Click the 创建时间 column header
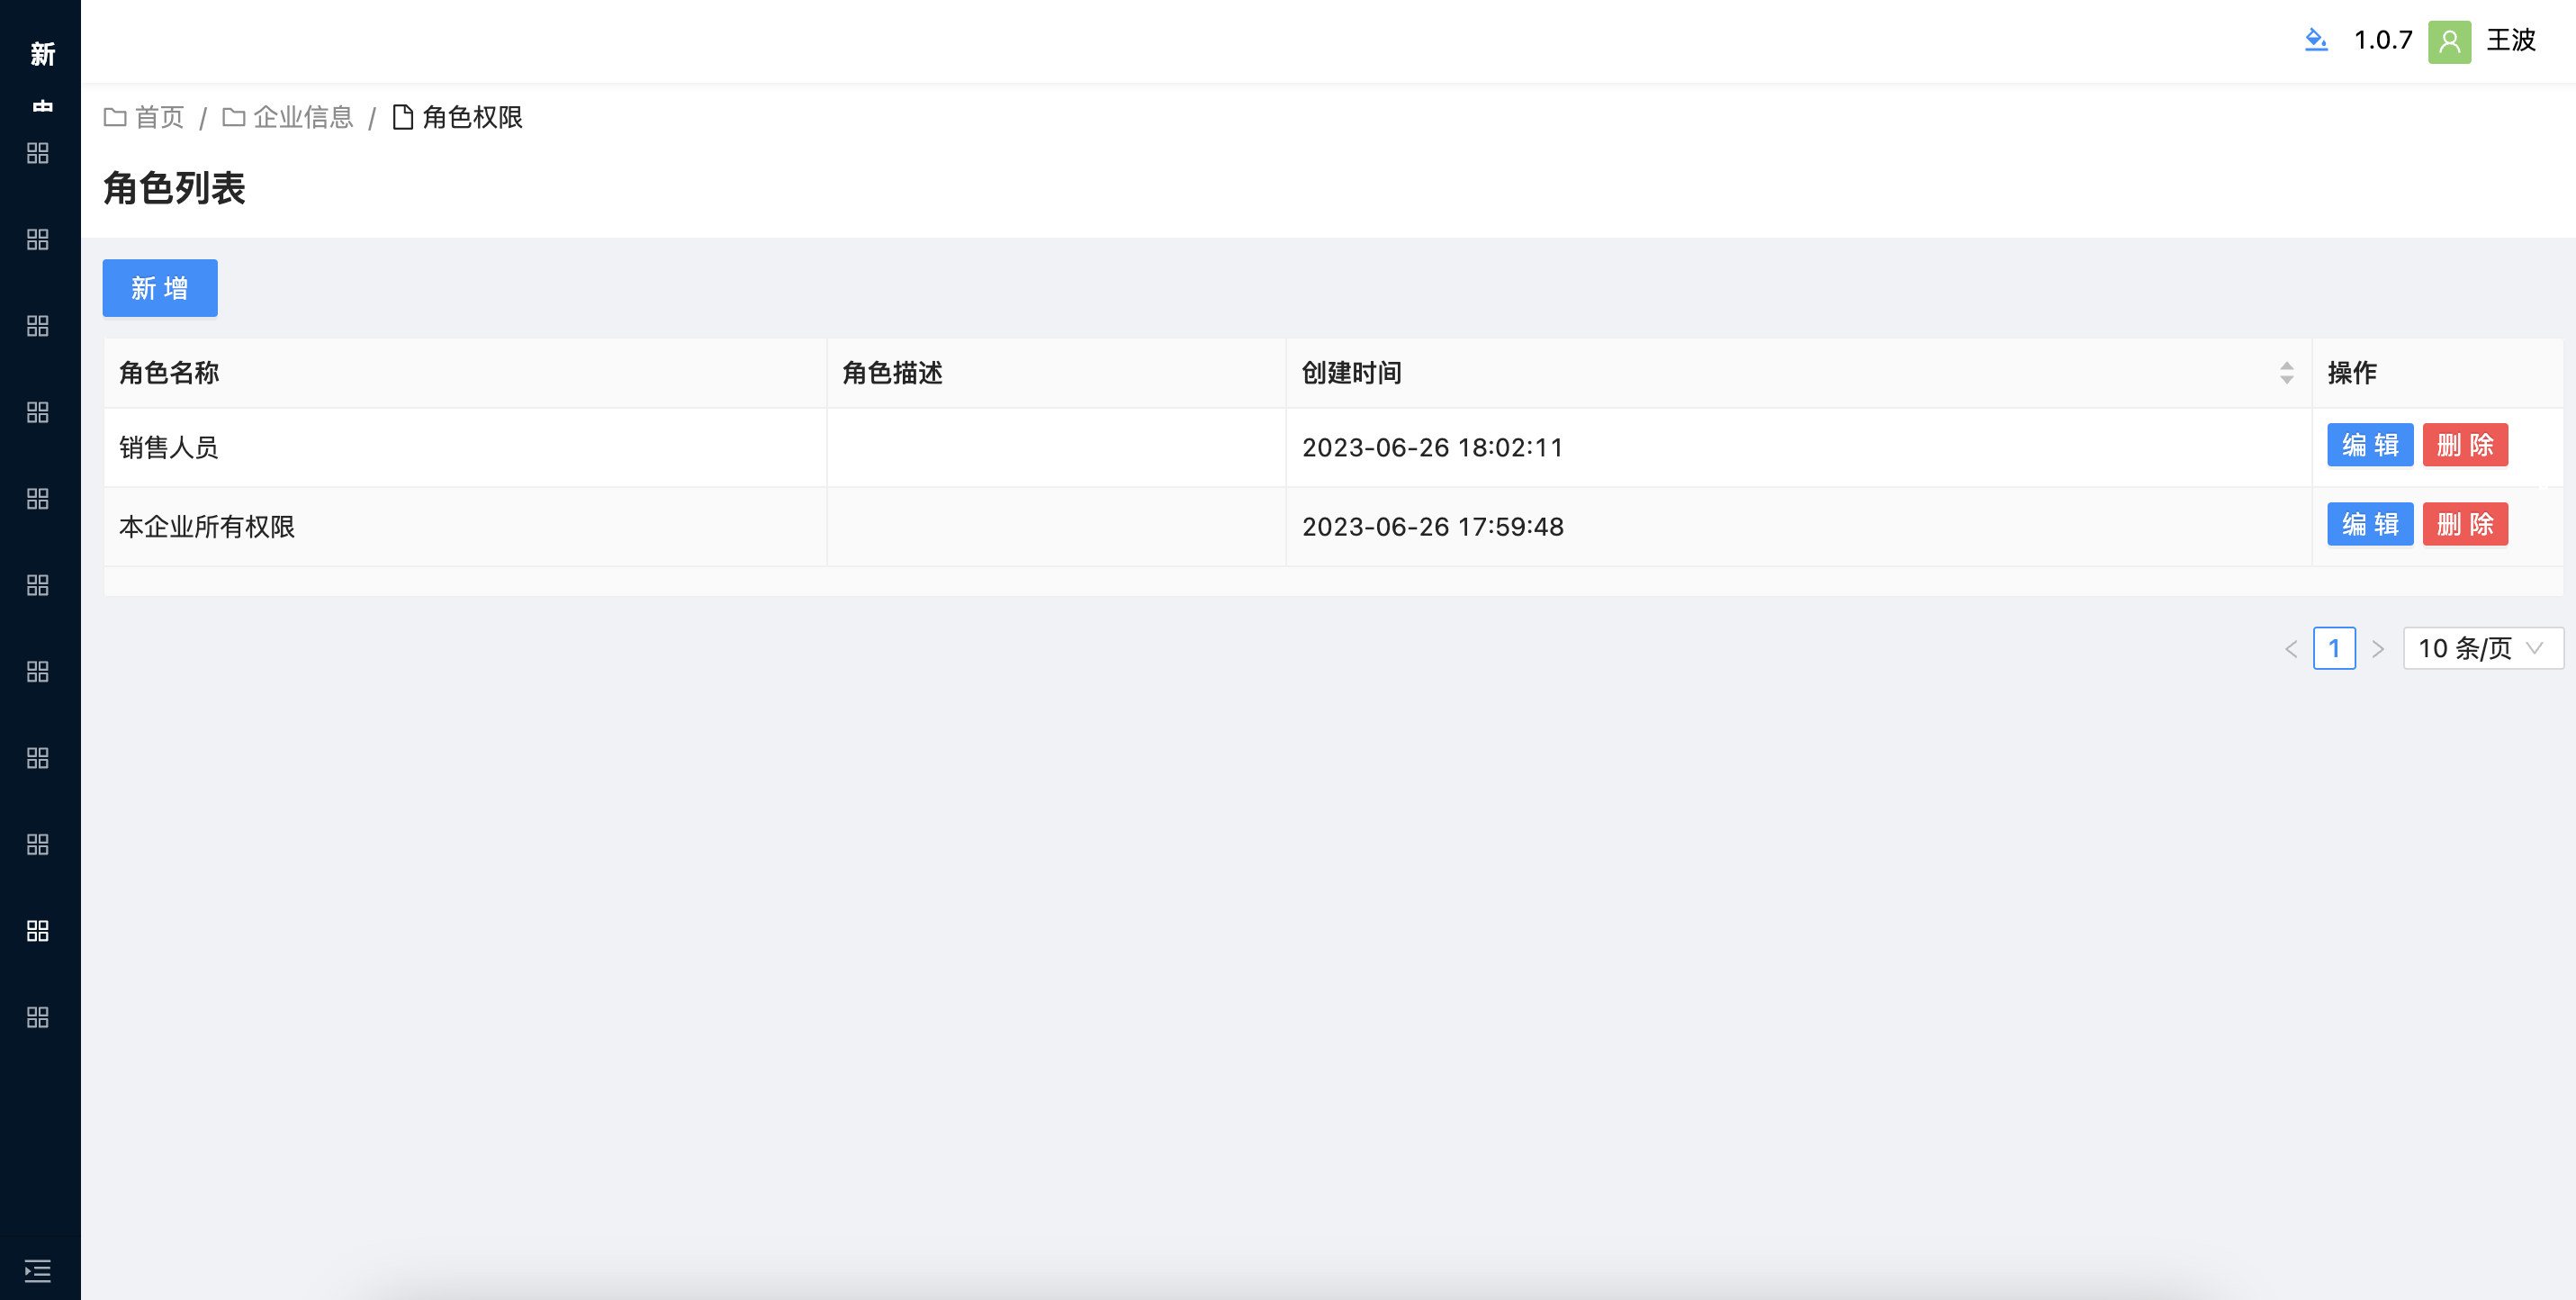 point(1798,373)
